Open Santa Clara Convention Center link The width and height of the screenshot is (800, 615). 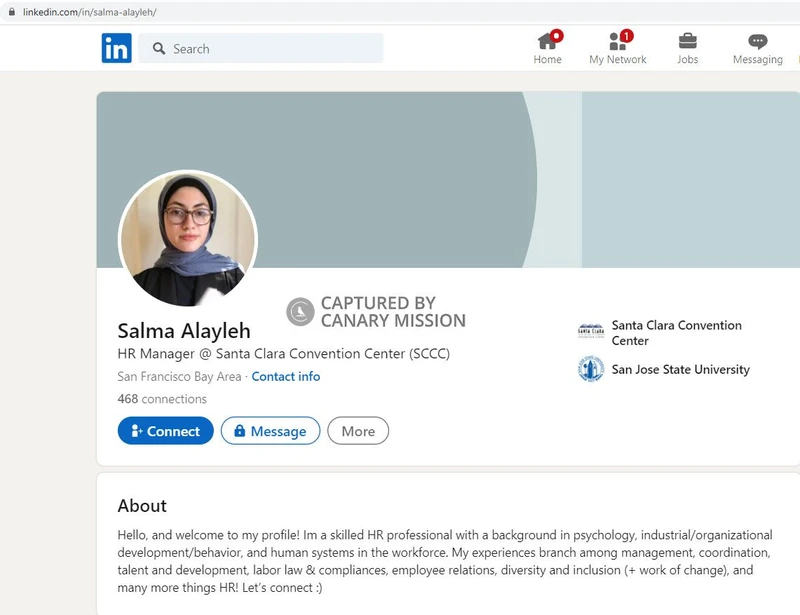[677, 333]
